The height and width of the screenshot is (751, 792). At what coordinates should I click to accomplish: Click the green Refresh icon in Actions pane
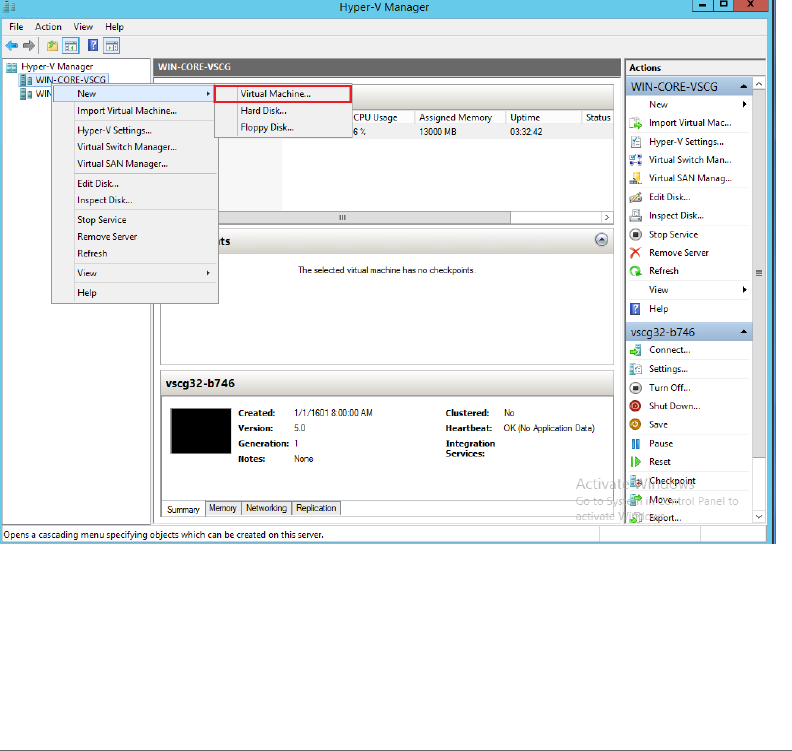tap(635, 271)
